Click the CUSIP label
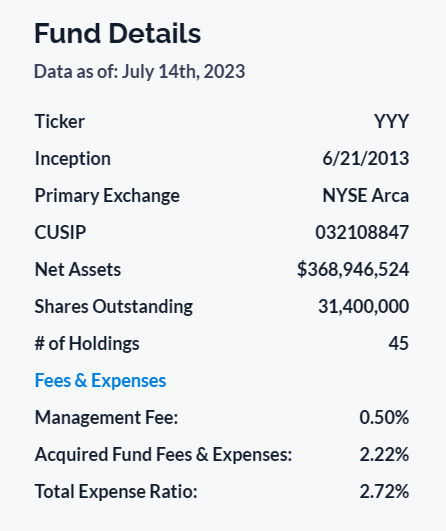Image resolution: width=446 pixels, height=531 pixels. click(x=60, y=232)
